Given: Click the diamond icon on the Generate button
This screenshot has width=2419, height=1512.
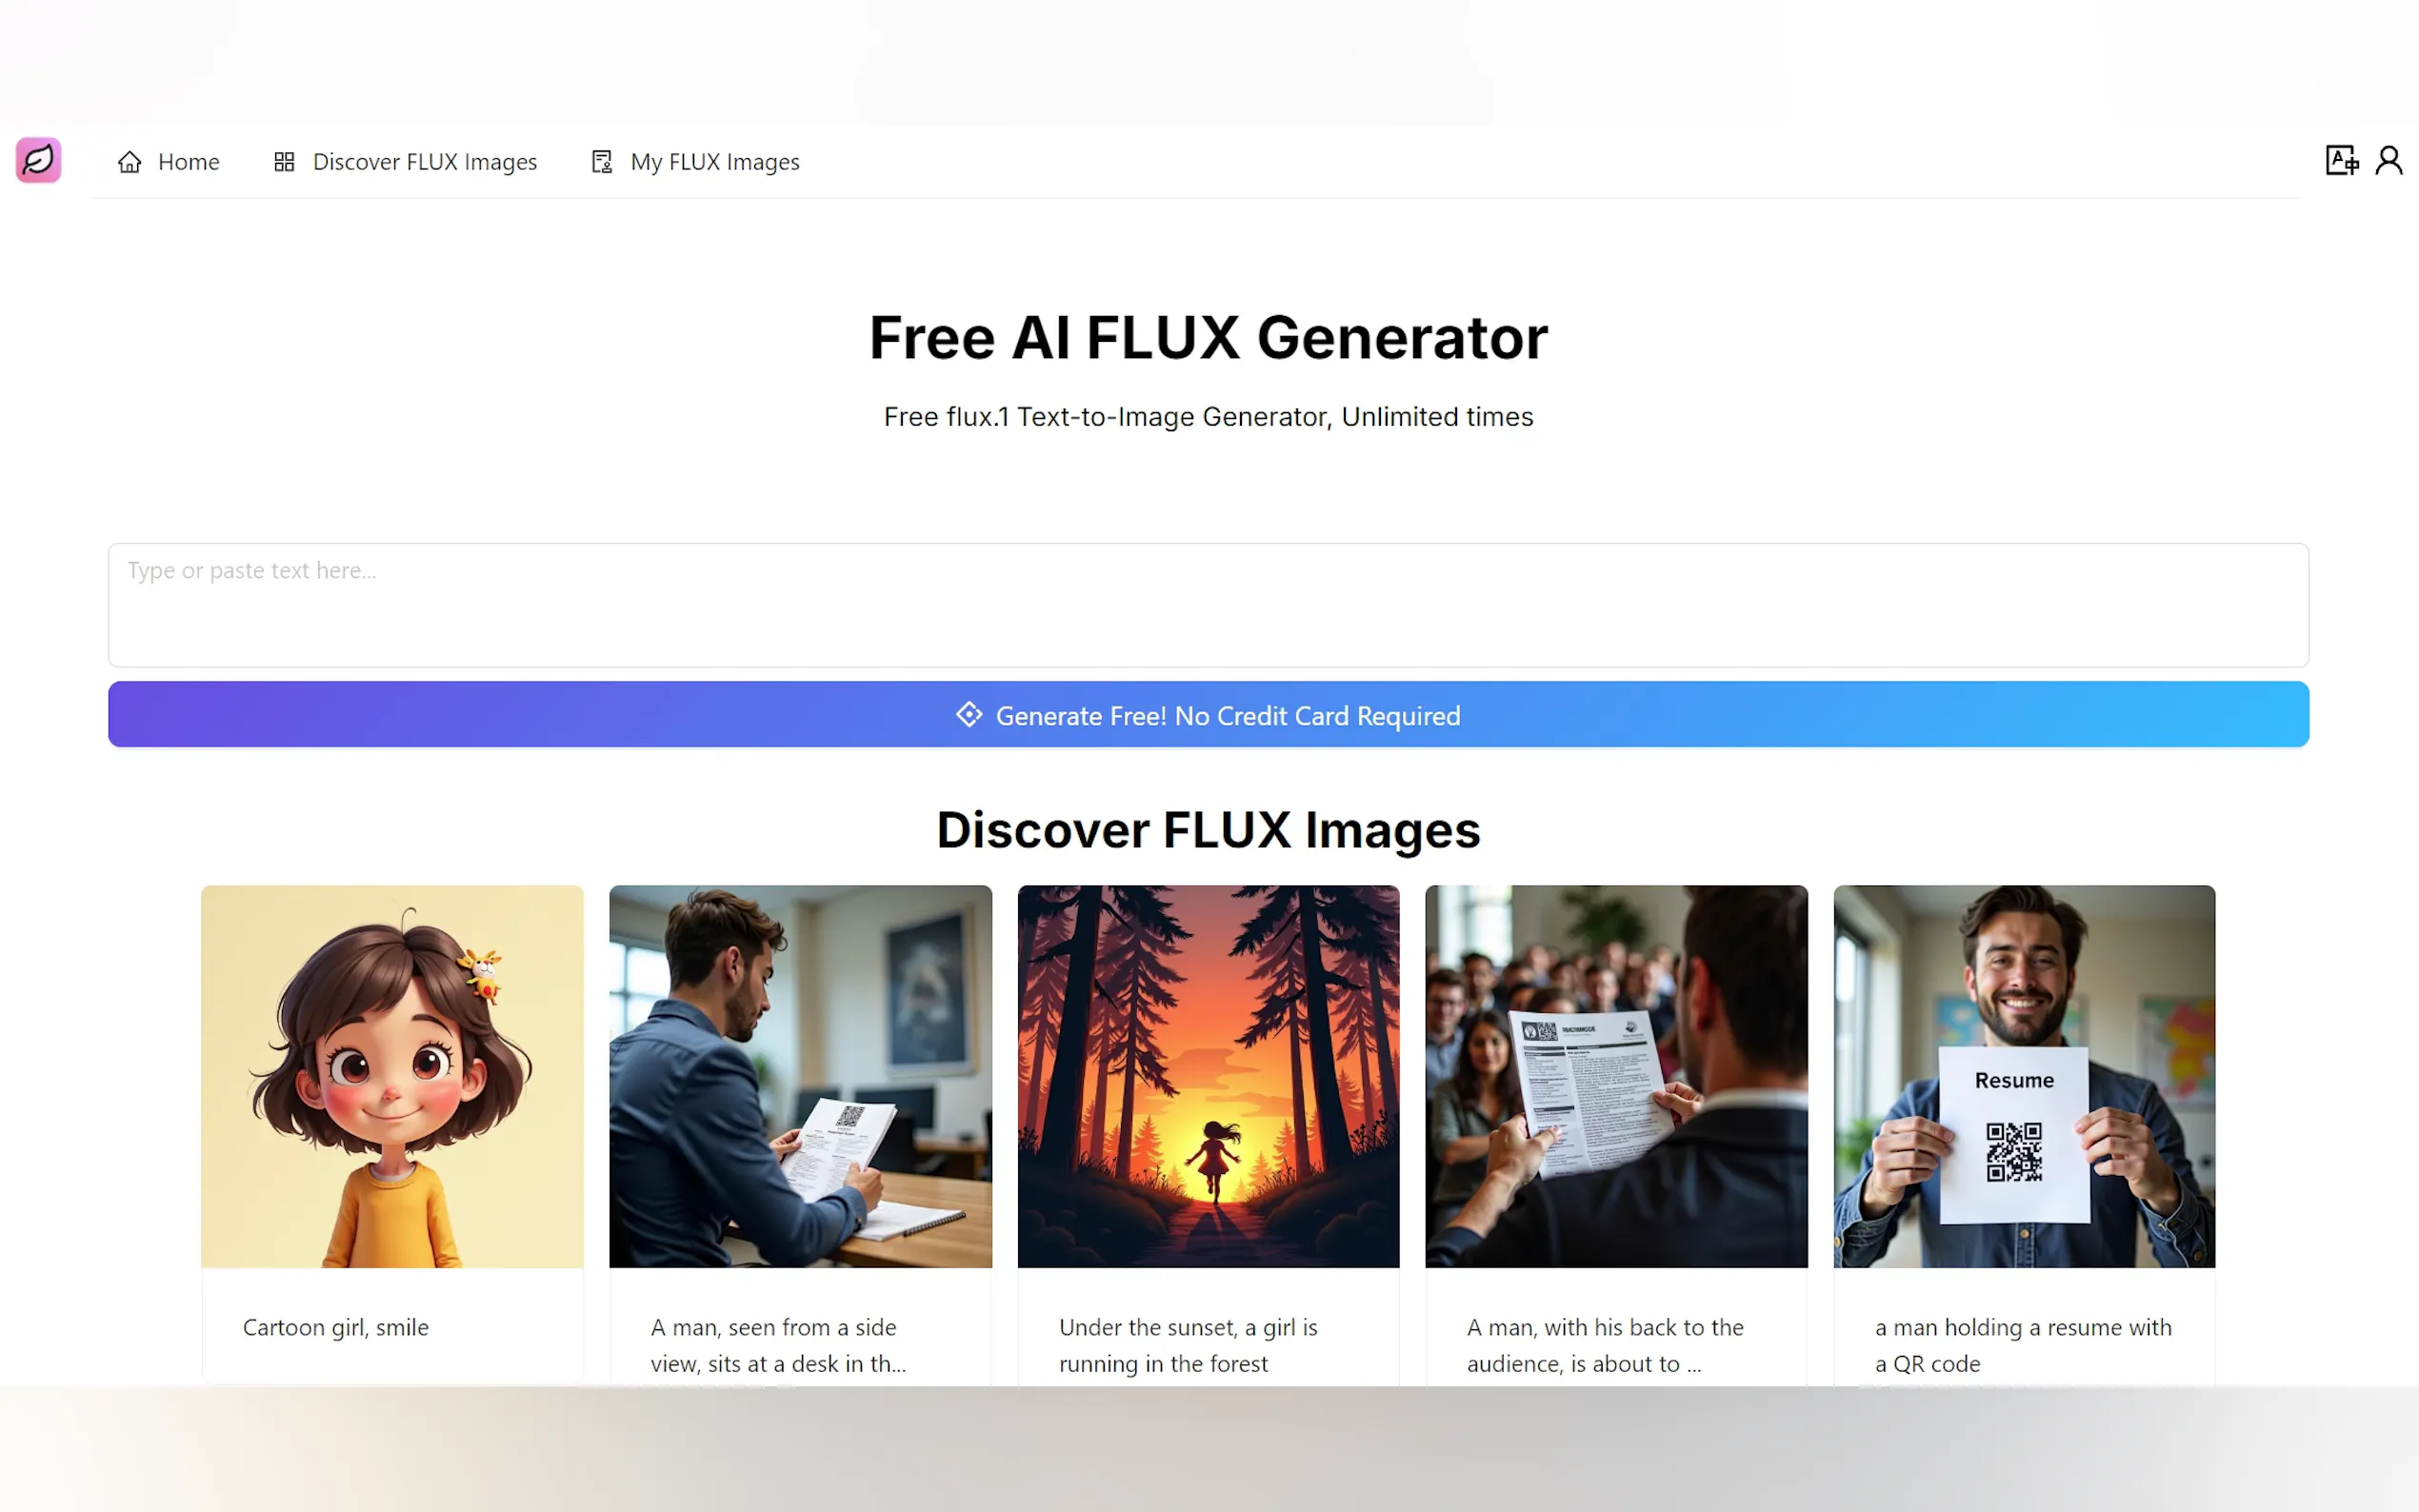Looking at the screenshot, I should [968, 714].
